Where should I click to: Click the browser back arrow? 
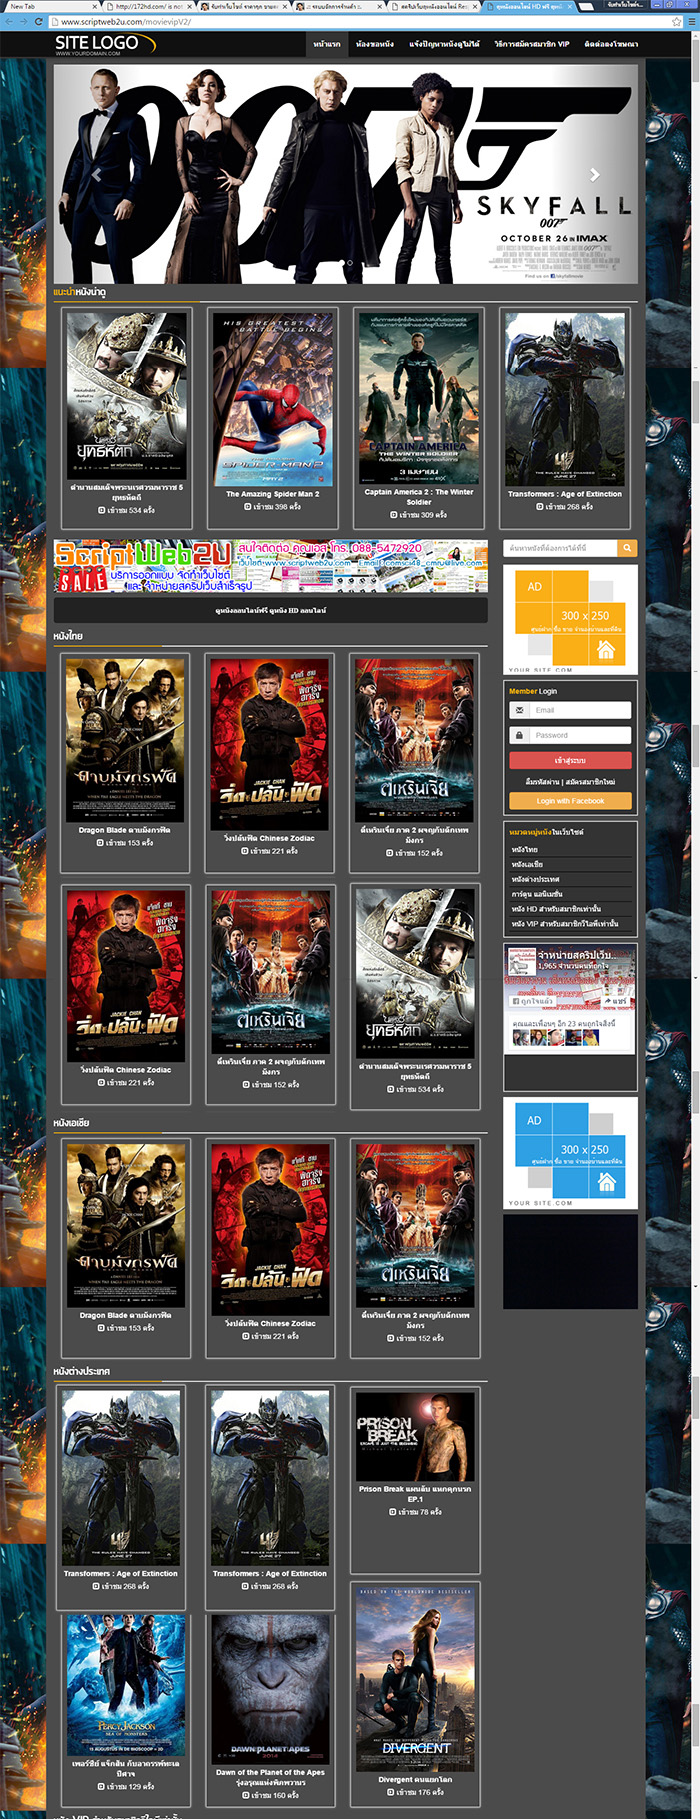(9, 21)
